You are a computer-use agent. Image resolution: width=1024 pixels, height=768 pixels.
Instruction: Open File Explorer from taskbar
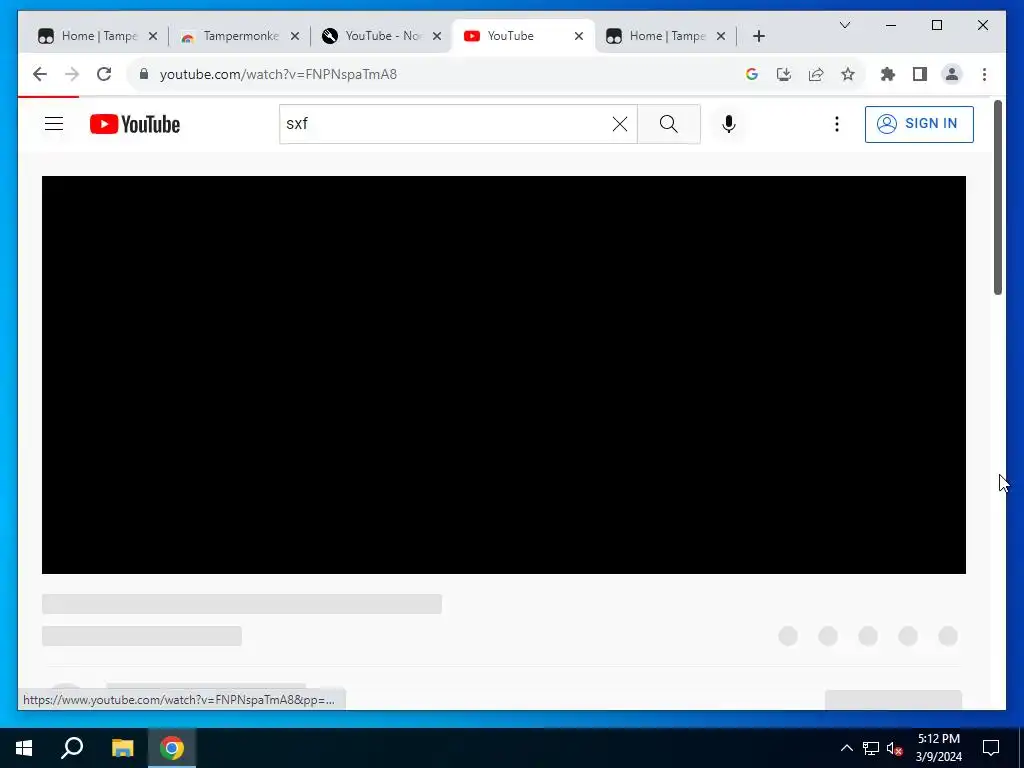[x=122, y=748]
